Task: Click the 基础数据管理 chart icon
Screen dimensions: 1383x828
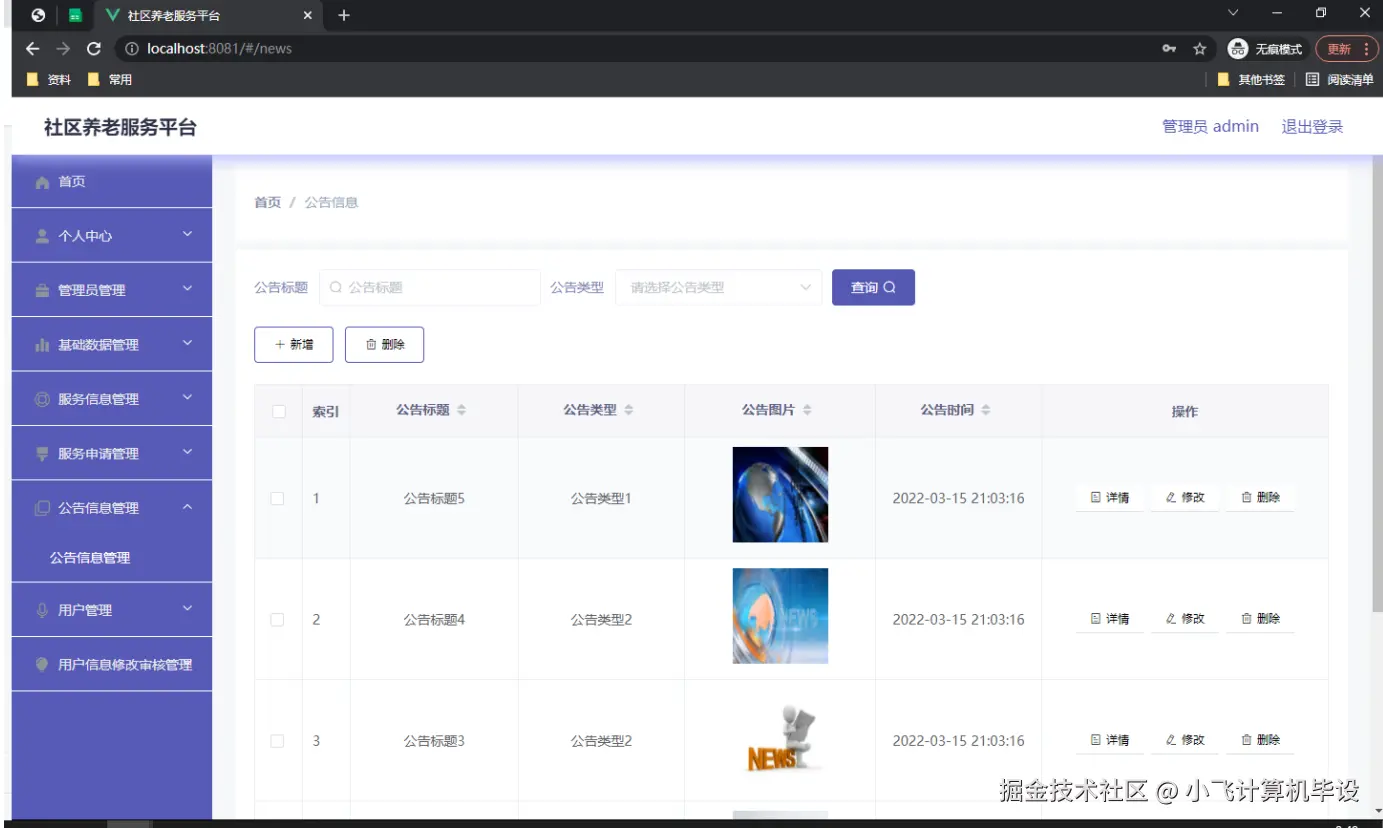Action: (41, 344)
